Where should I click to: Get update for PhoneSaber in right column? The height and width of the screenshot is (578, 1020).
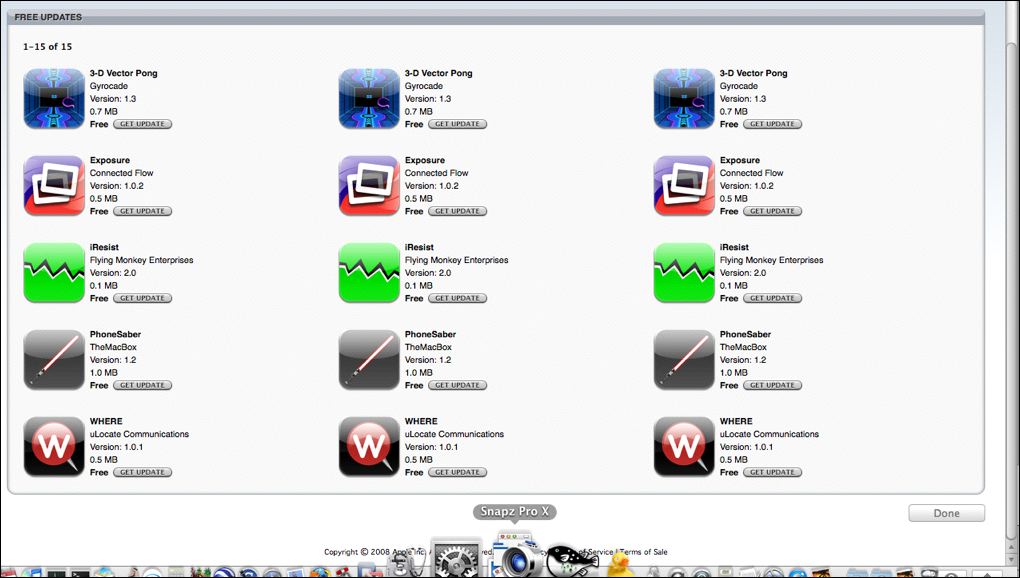[772, 386]
